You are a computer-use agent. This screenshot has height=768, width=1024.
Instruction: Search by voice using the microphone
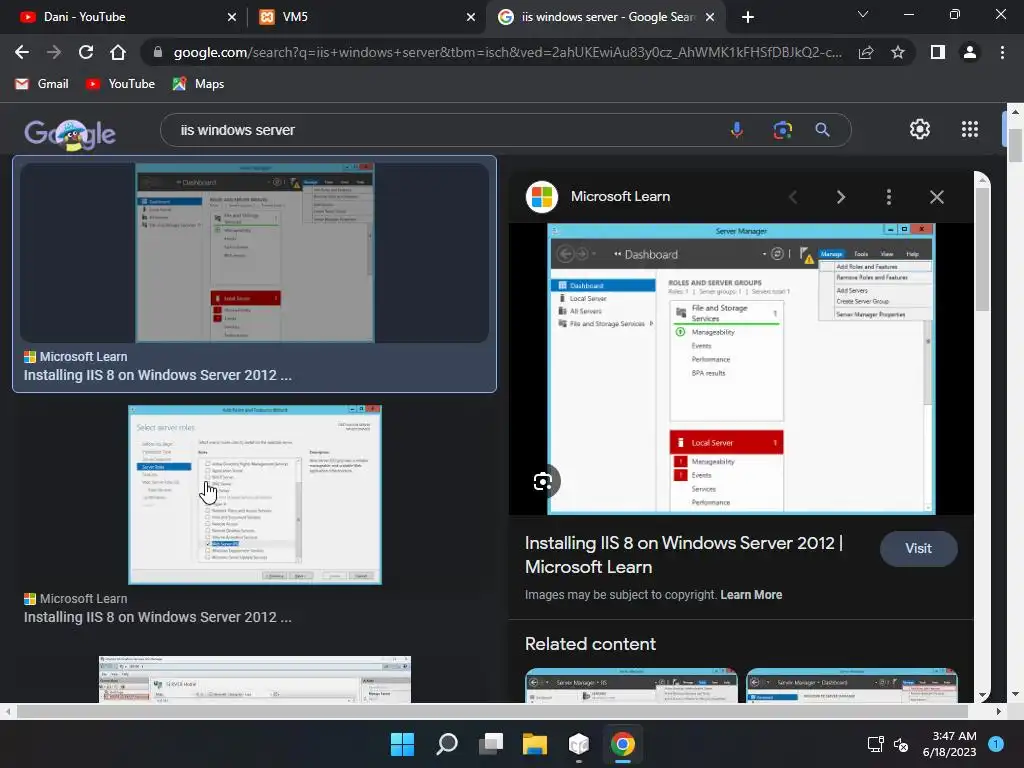[737, 130]
